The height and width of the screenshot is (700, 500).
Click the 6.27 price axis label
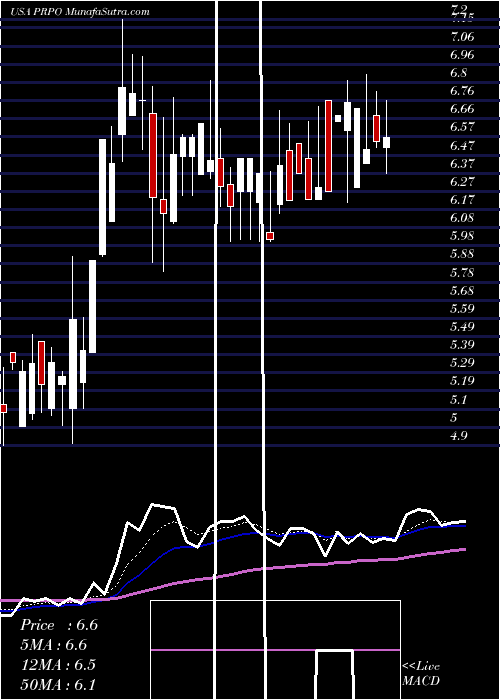tap(462, 181)
